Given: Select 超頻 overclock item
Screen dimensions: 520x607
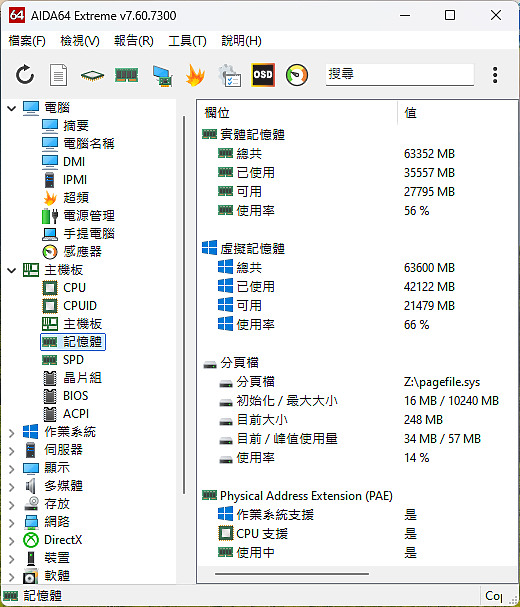Looking at the screenshot, I should [x=76, y=197].
